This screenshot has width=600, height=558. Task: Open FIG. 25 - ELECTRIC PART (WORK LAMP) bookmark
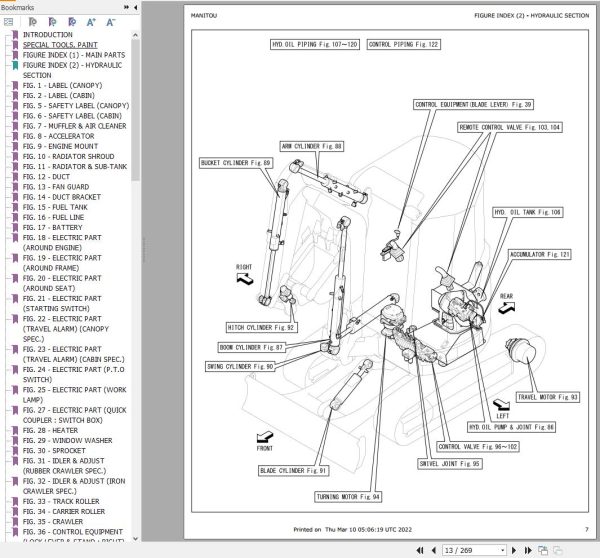[75, 395]
